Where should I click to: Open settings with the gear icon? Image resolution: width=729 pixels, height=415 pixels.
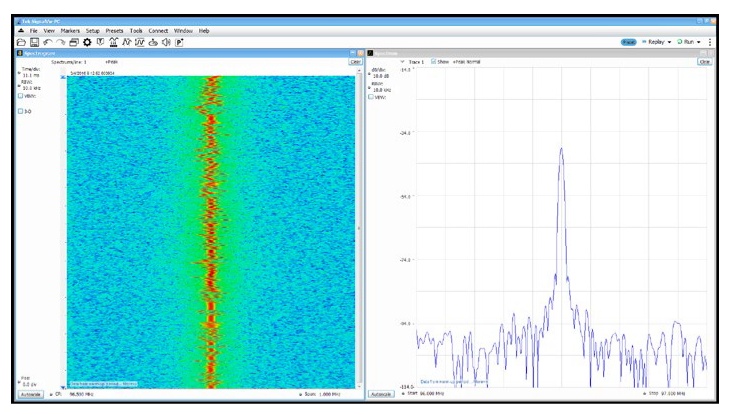pos(87,42)
